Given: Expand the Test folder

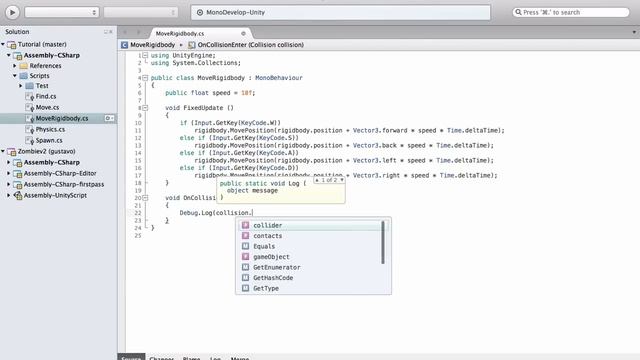Looking at the screenshot, I should point(21,86).
